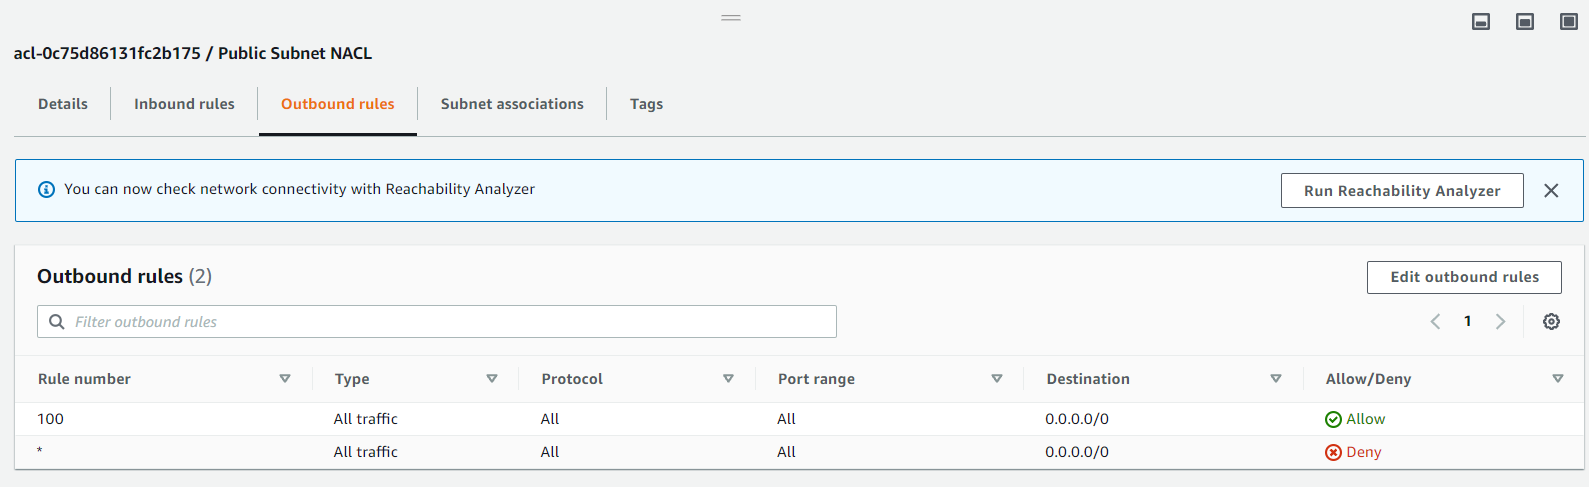
Task: Open table preferences gear icon
Action: 1551,322
